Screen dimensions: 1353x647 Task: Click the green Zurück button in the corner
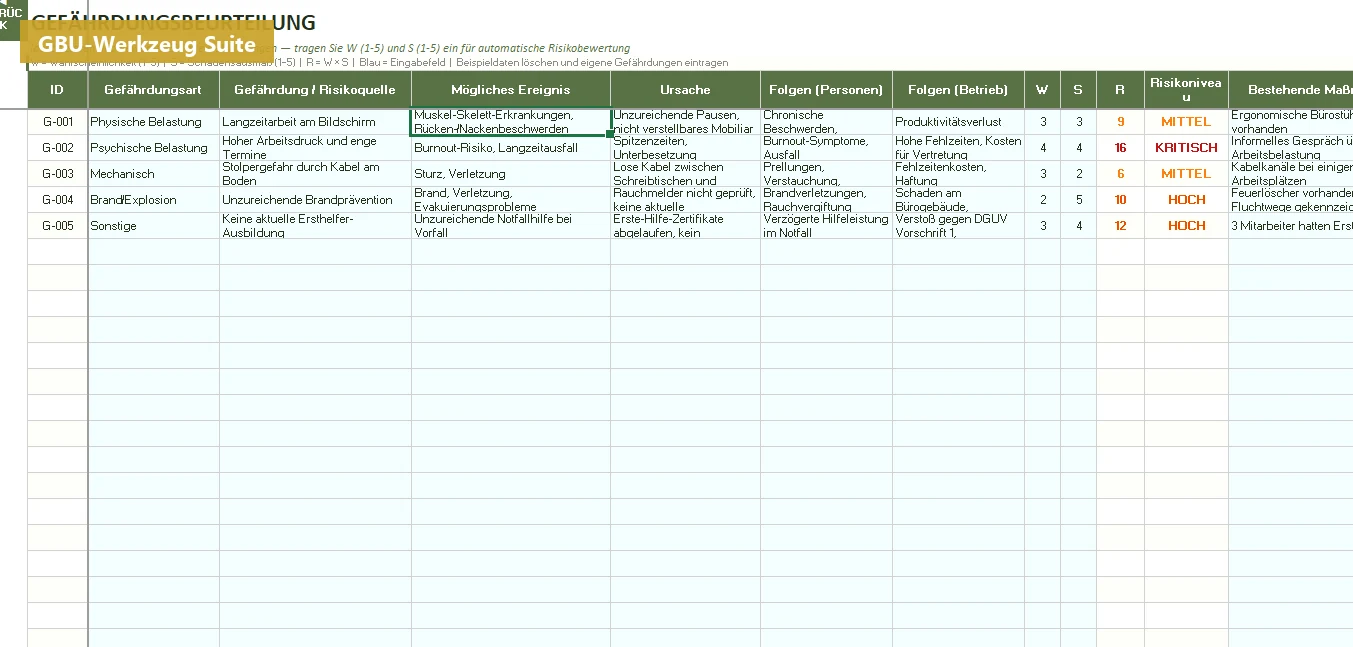tap(12, 20)
